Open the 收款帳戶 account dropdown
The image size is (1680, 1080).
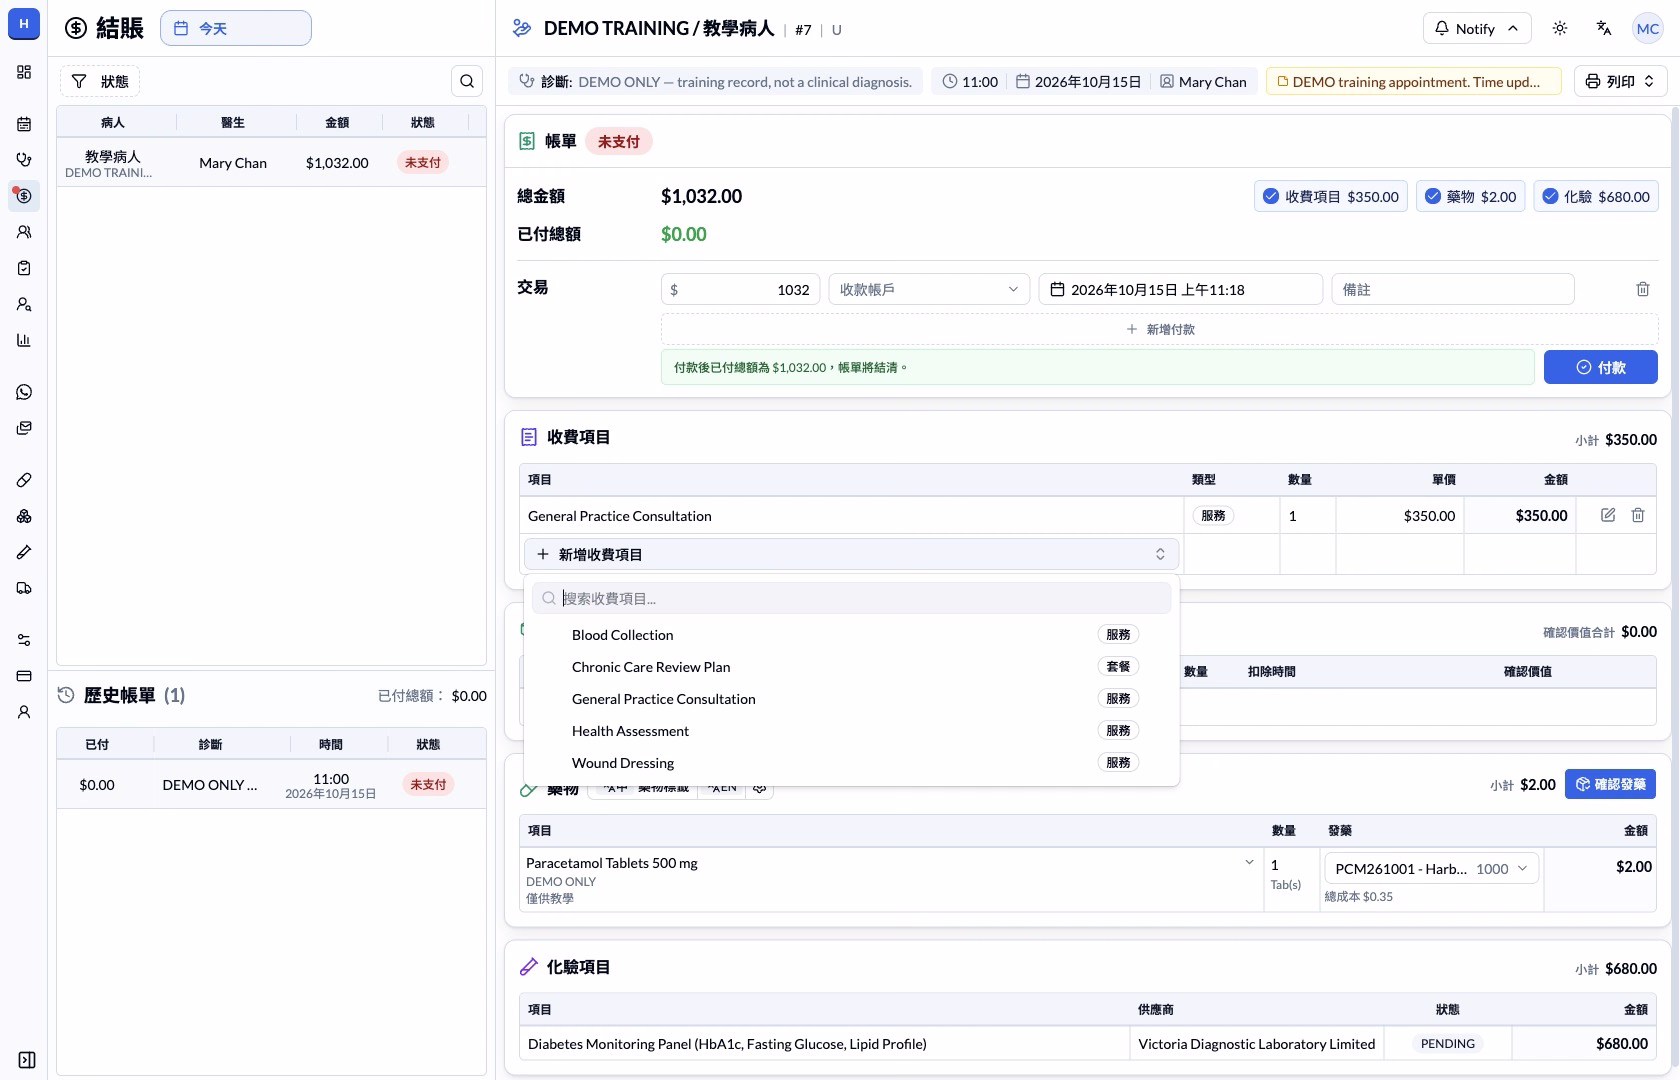tap(929, 289)
